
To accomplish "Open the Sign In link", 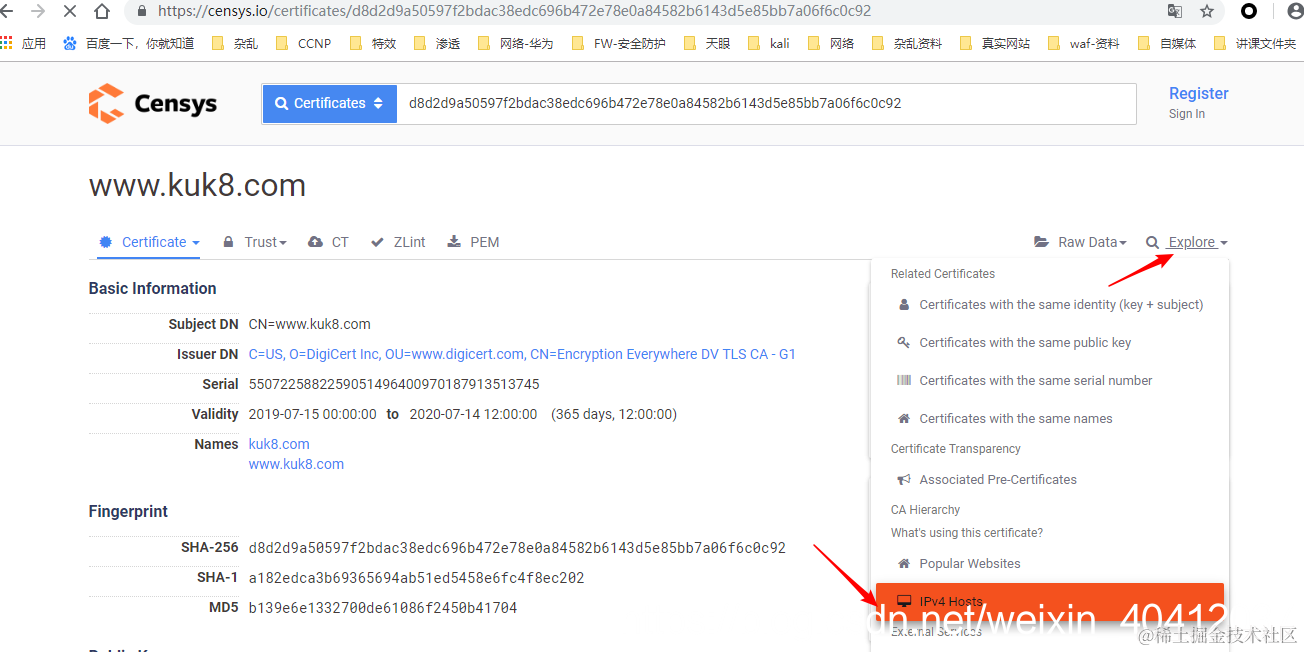I will [1186, 114].
